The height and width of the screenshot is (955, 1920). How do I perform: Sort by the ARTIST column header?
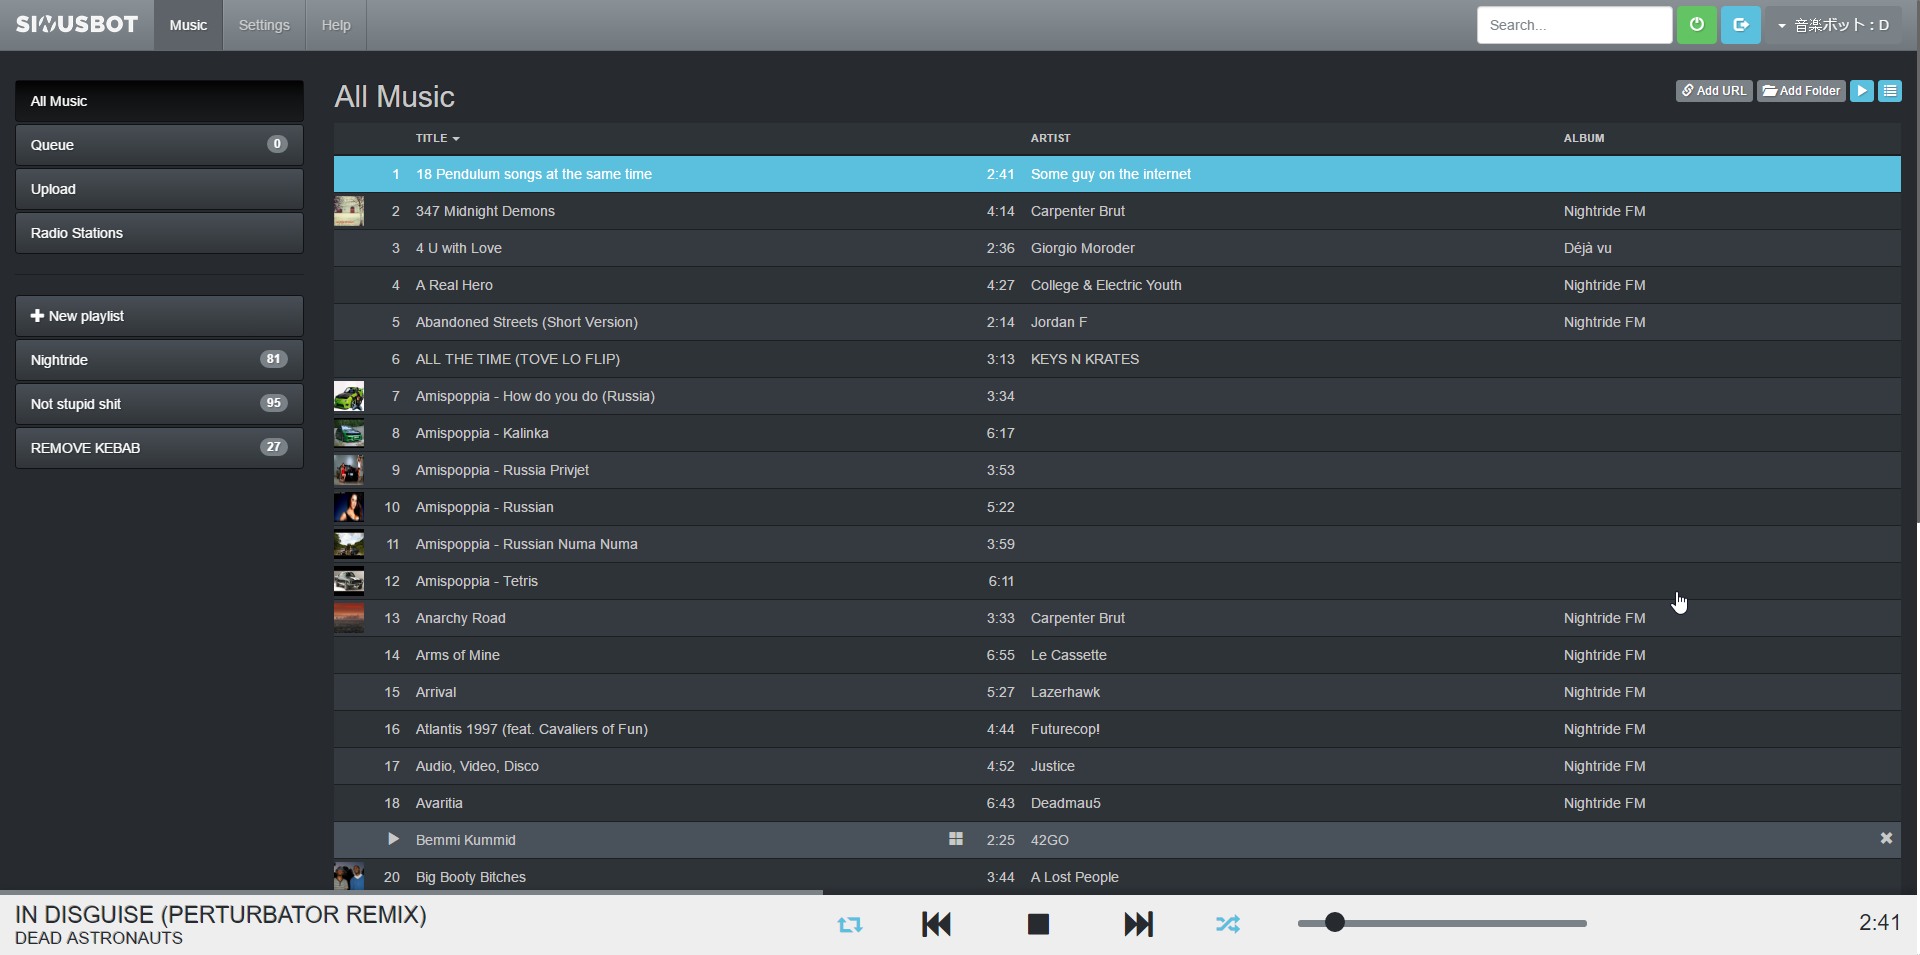pyautogui.click(x=1050, y=138)
